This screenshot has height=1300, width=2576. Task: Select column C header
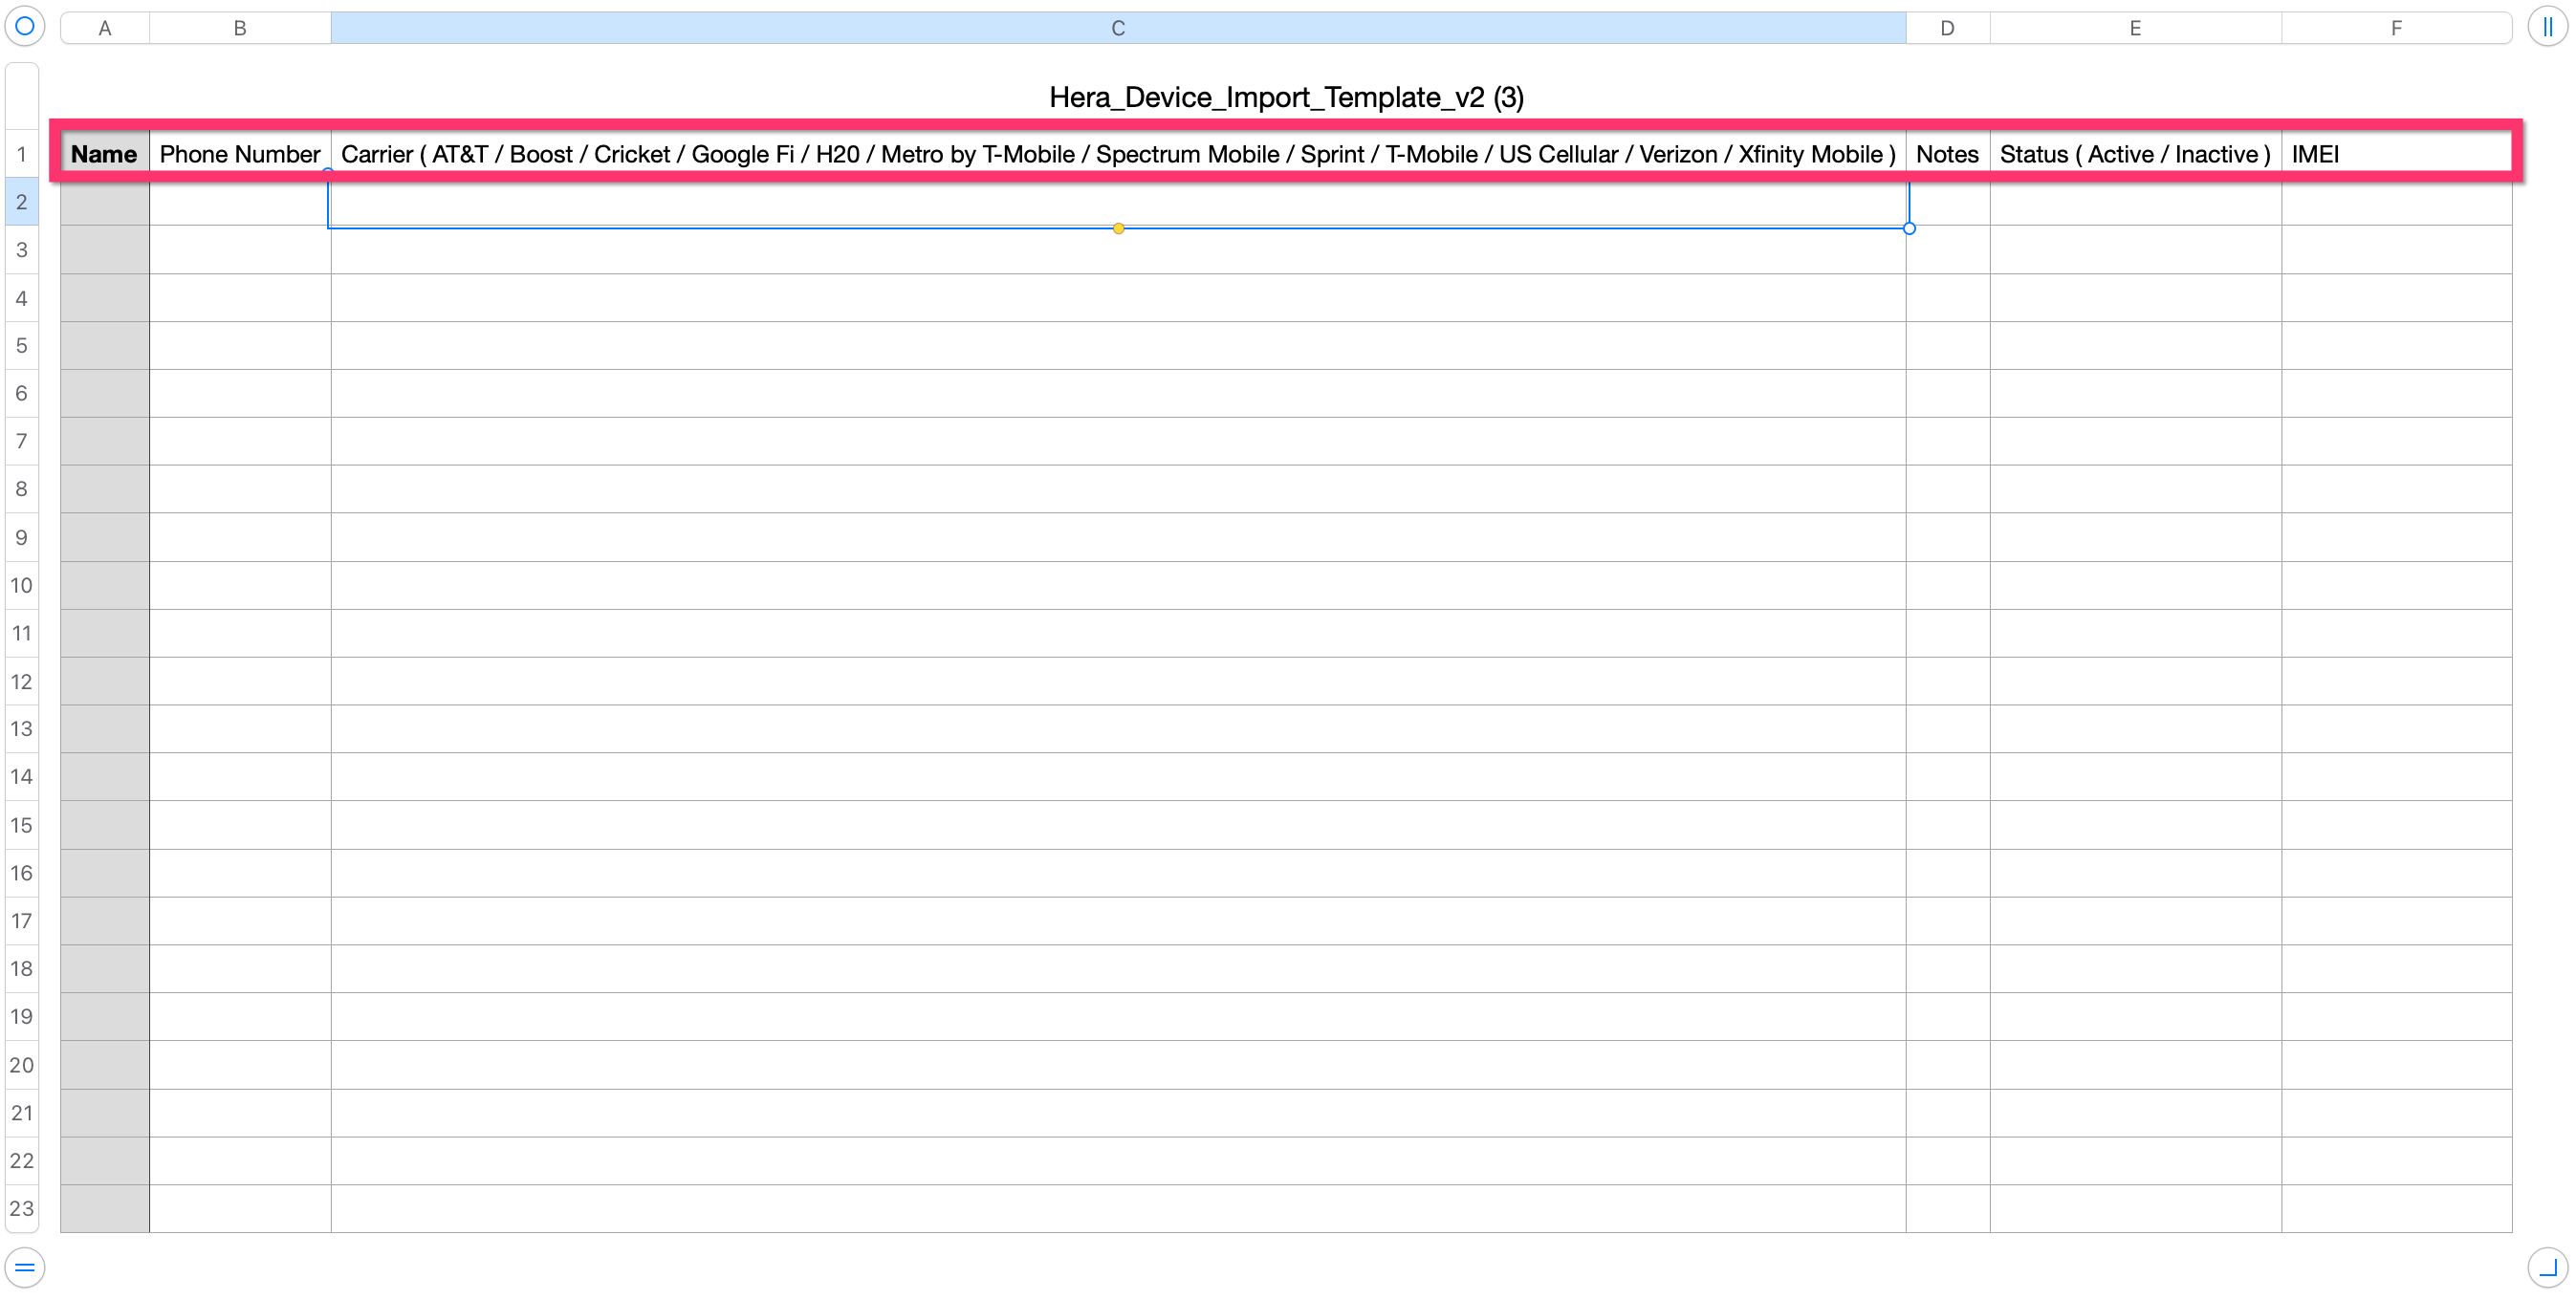point(1118,28)
